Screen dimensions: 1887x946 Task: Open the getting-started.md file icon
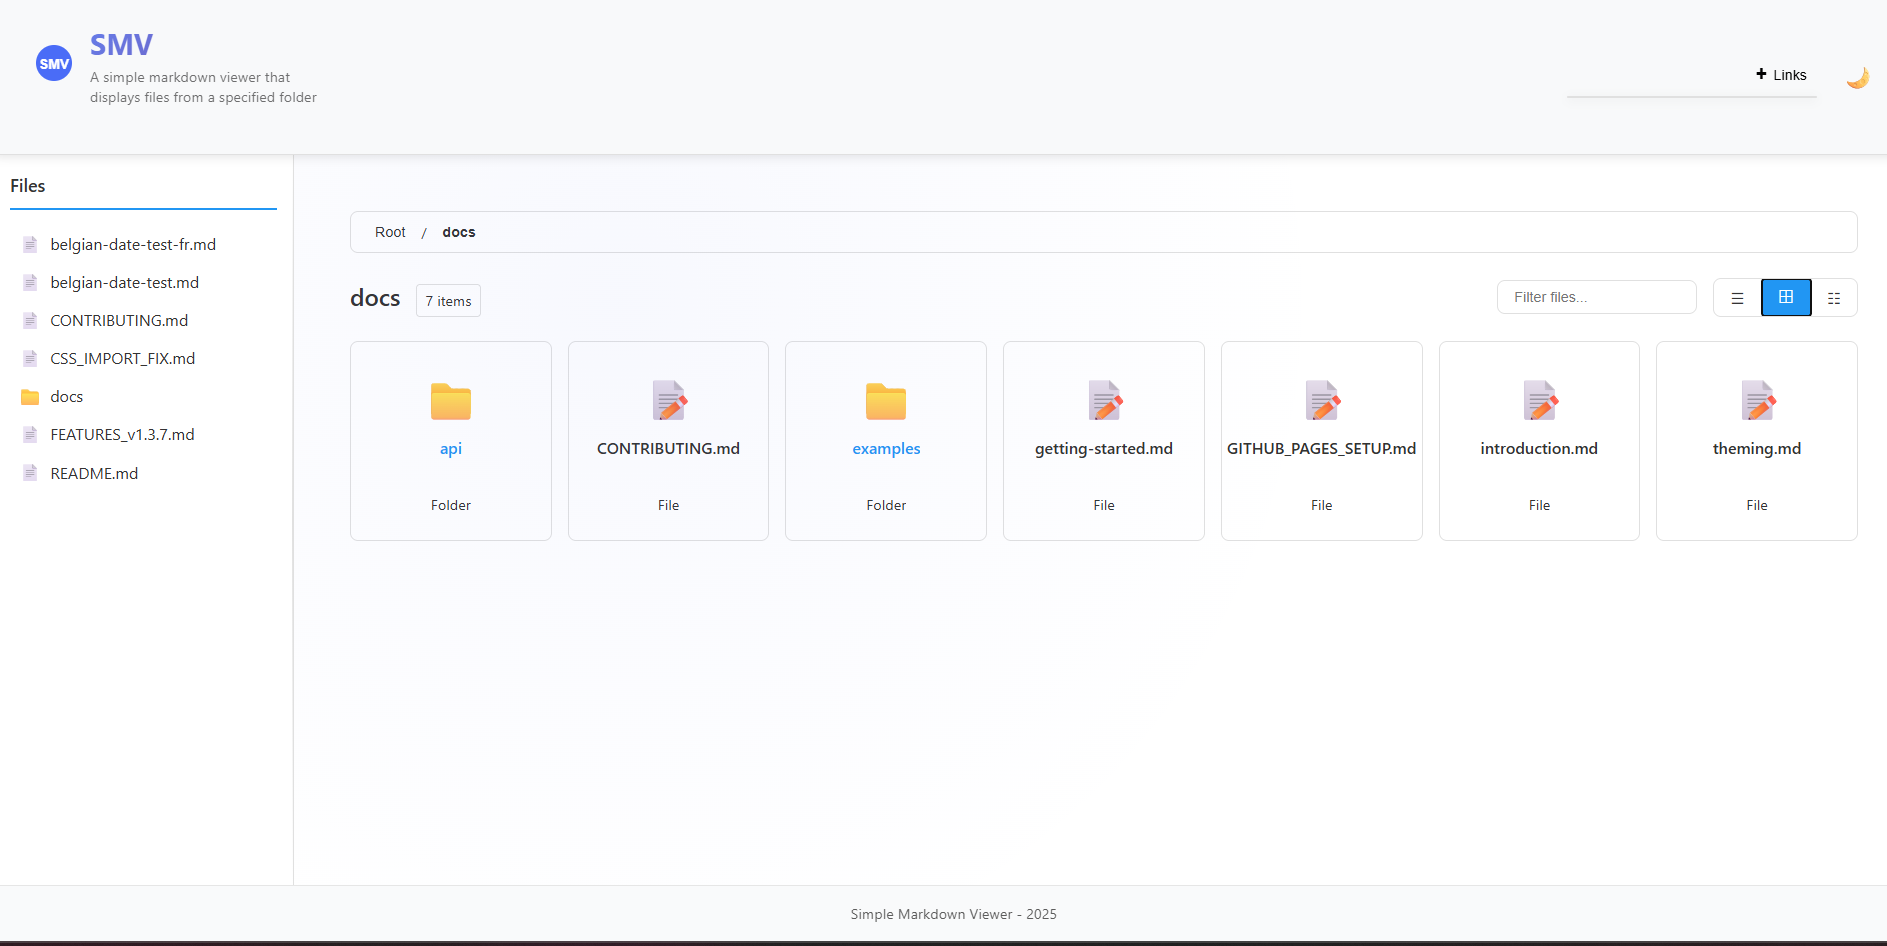coord(1104,401)
